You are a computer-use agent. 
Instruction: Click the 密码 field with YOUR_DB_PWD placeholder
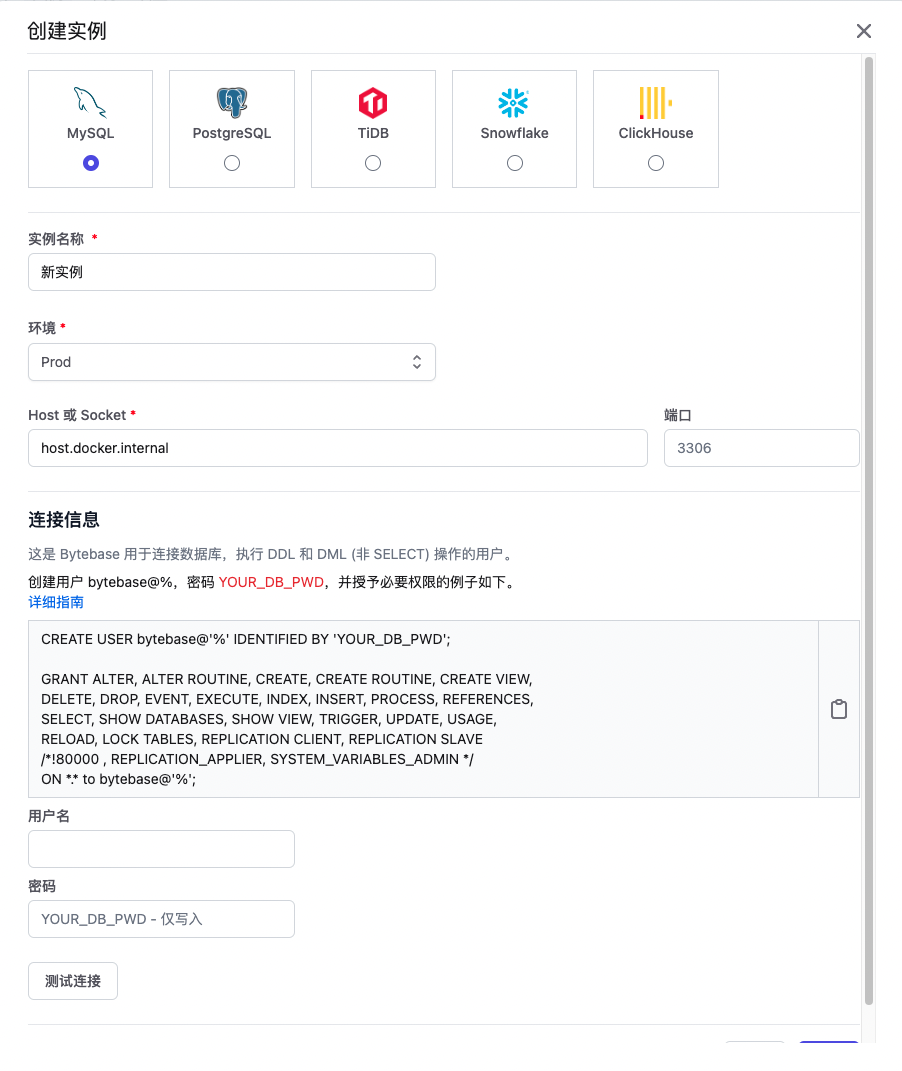[161, 919]
